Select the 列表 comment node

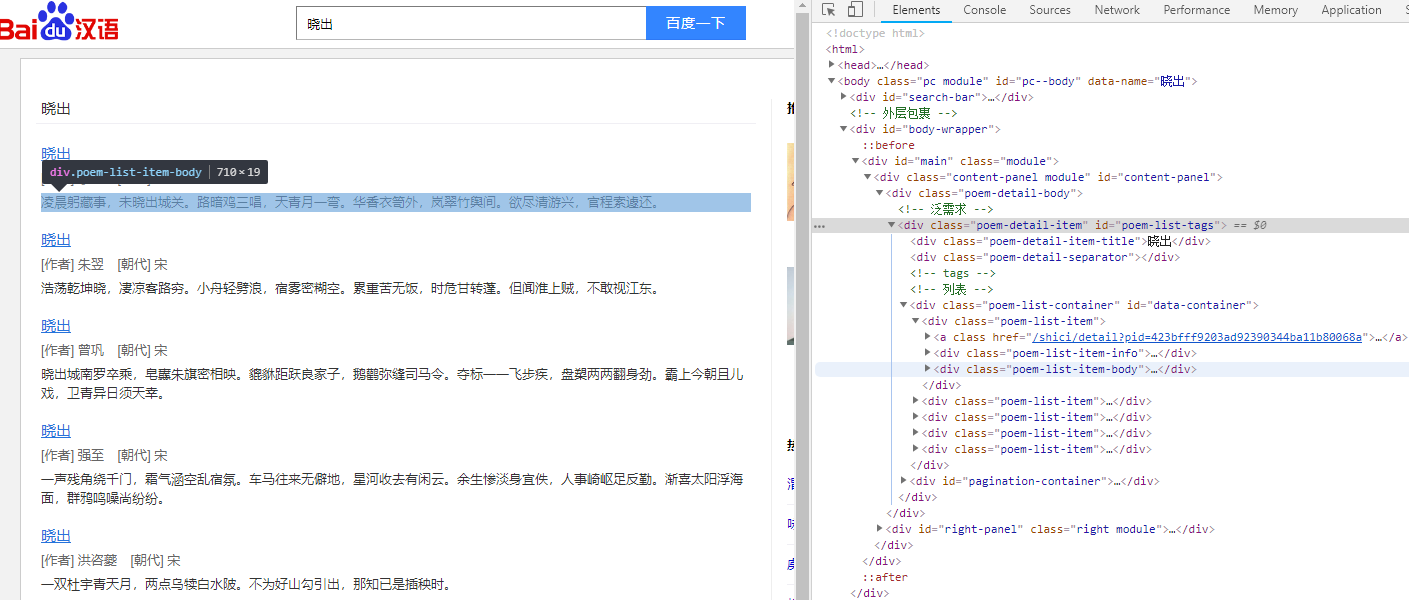click(x=952, y=289)
